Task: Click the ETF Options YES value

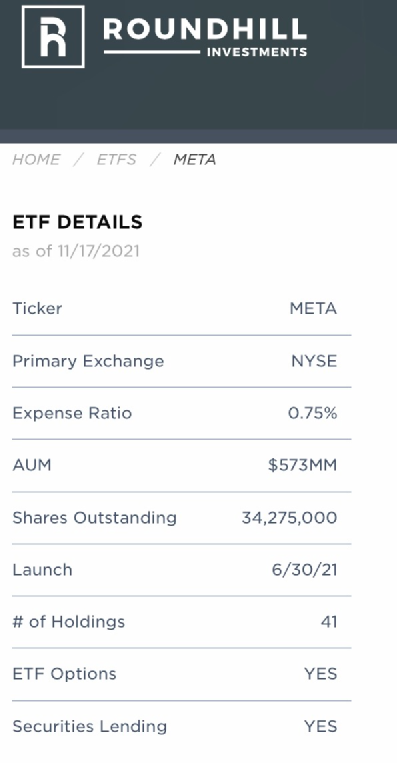Action: point(321,674)
